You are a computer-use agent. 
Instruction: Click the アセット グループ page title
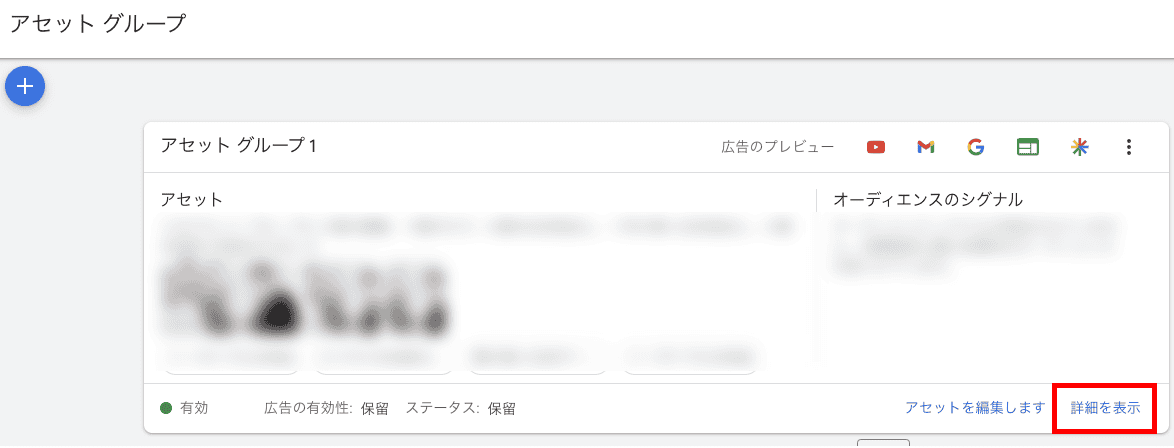click(x=97, y=23)
